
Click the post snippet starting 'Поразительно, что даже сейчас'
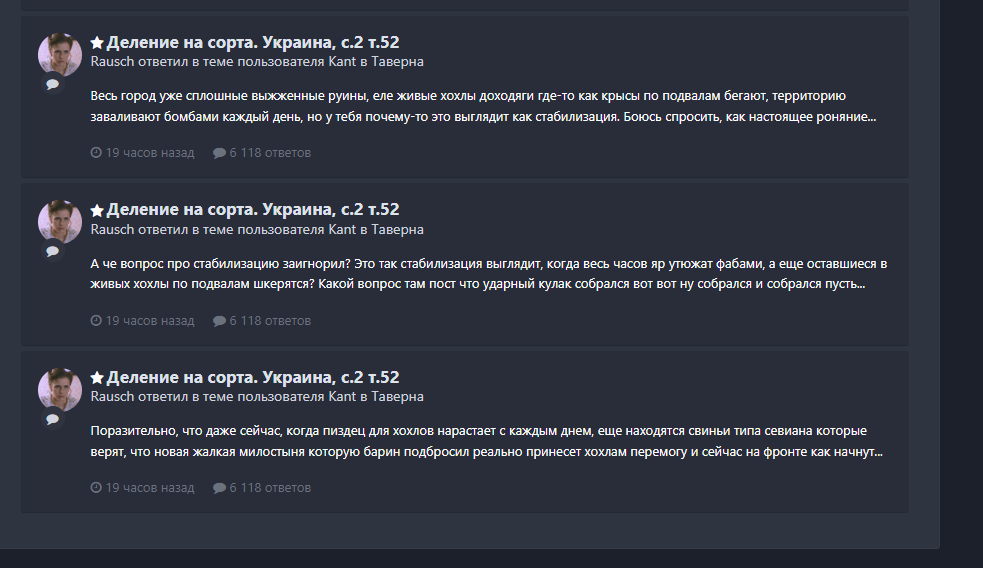[x=486, y=441]
